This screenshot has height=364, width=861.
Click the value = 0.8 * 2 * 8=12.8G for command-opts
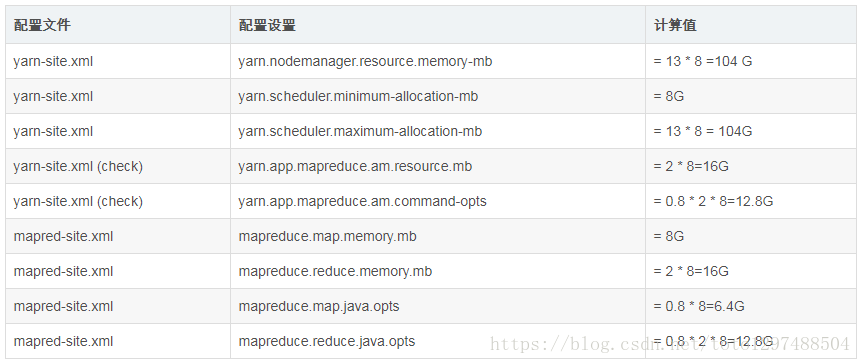(713, 201)
